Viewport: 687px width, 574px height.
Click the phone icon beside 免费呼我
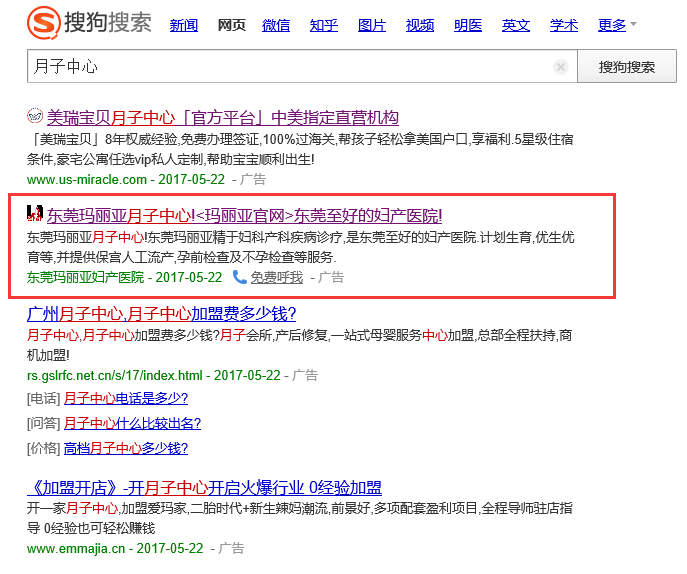240,277
